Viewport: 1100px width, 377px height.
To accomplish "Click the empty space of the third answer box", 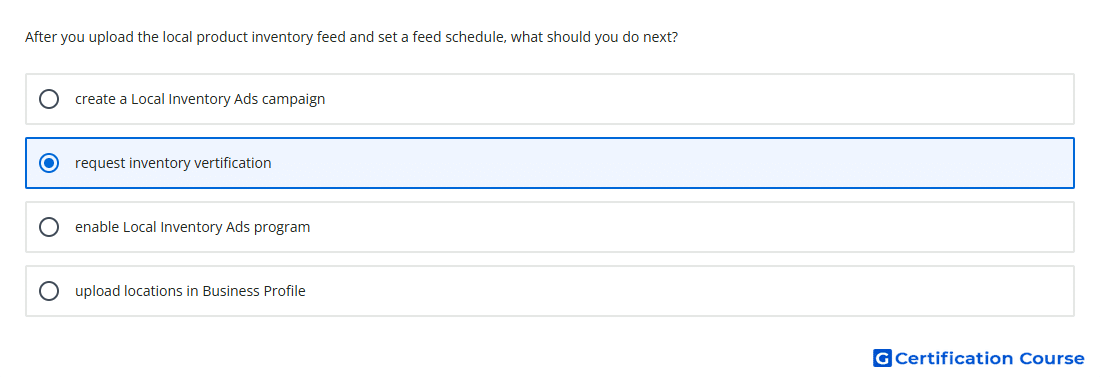I will pos(695,227).
